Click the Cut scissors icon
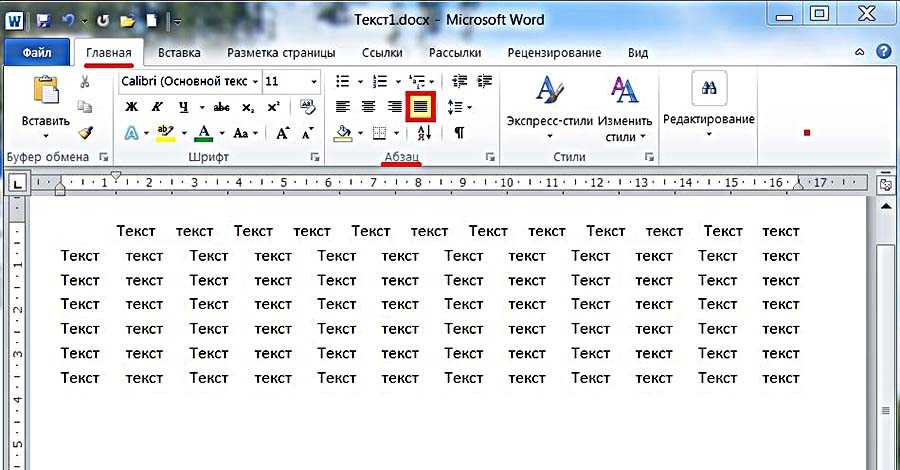Screen dimensions: 900x470 pos(85,82)
